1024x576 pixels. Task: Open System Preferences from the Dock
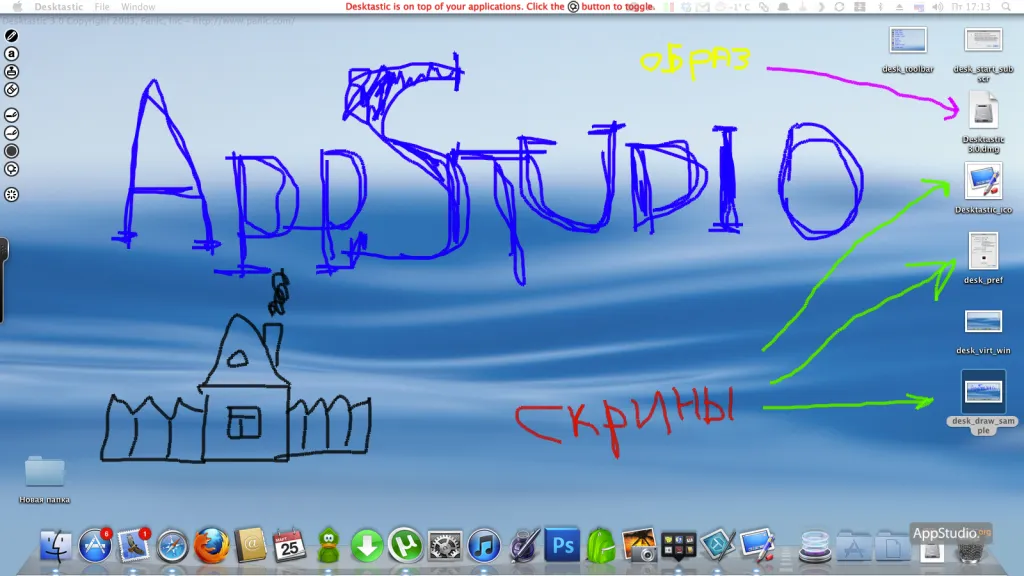point(445,545)
